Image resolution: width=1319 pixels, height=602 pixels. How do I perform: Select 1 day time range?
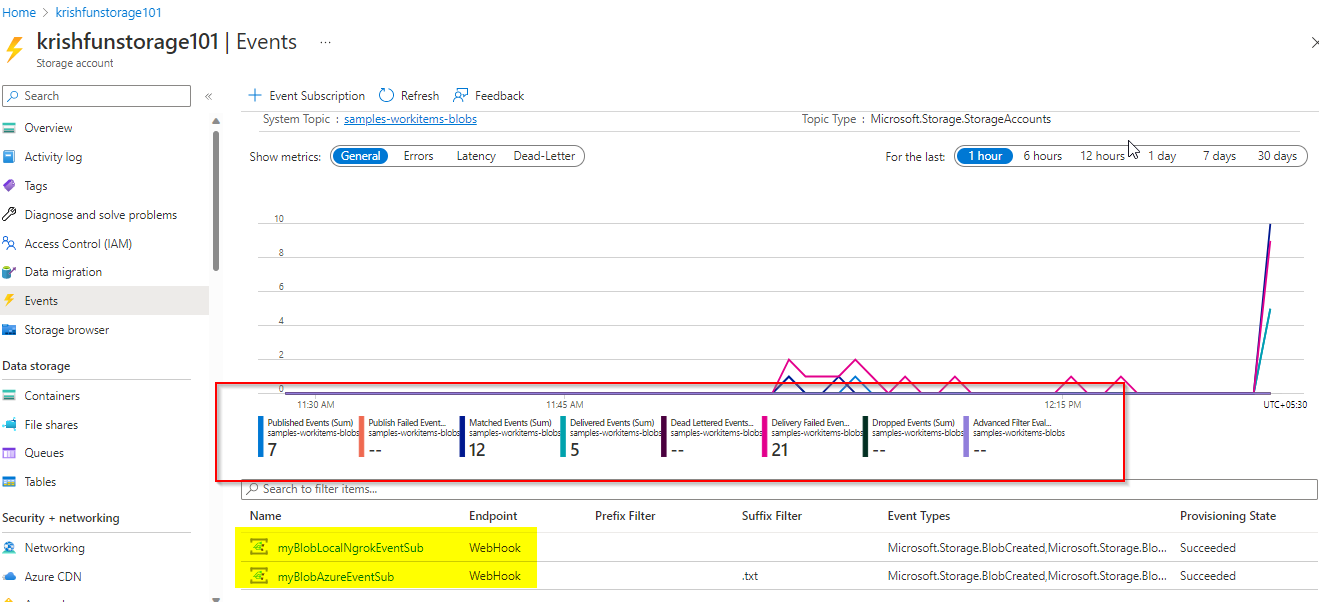(x=1162, y=156)
